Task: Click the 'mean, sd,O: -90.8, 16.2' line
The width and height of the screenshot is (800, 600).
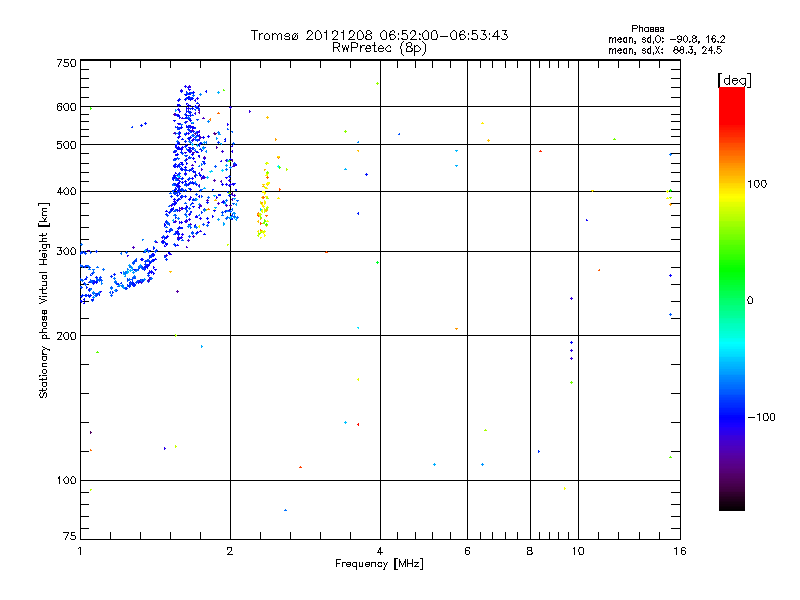Action: 666,39
